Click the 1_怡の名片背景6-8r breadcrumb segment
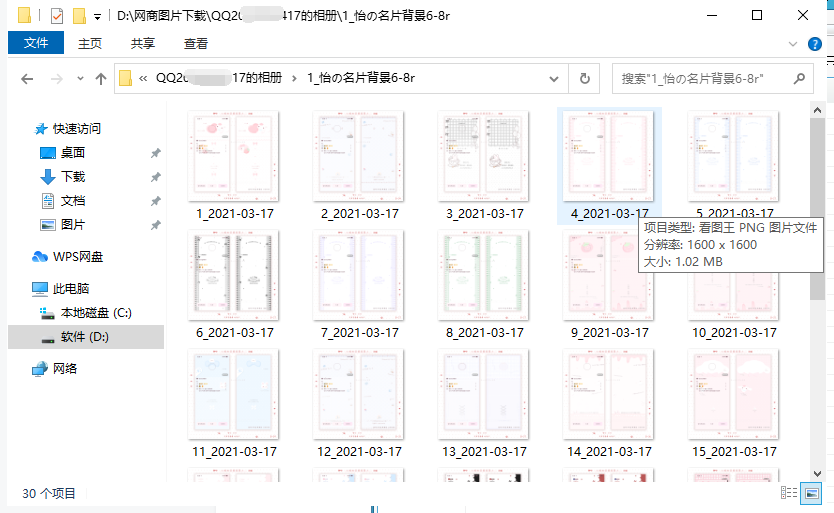Image resolution: width=834 pixels, height=513 pixels. click(x=361, y=78)
